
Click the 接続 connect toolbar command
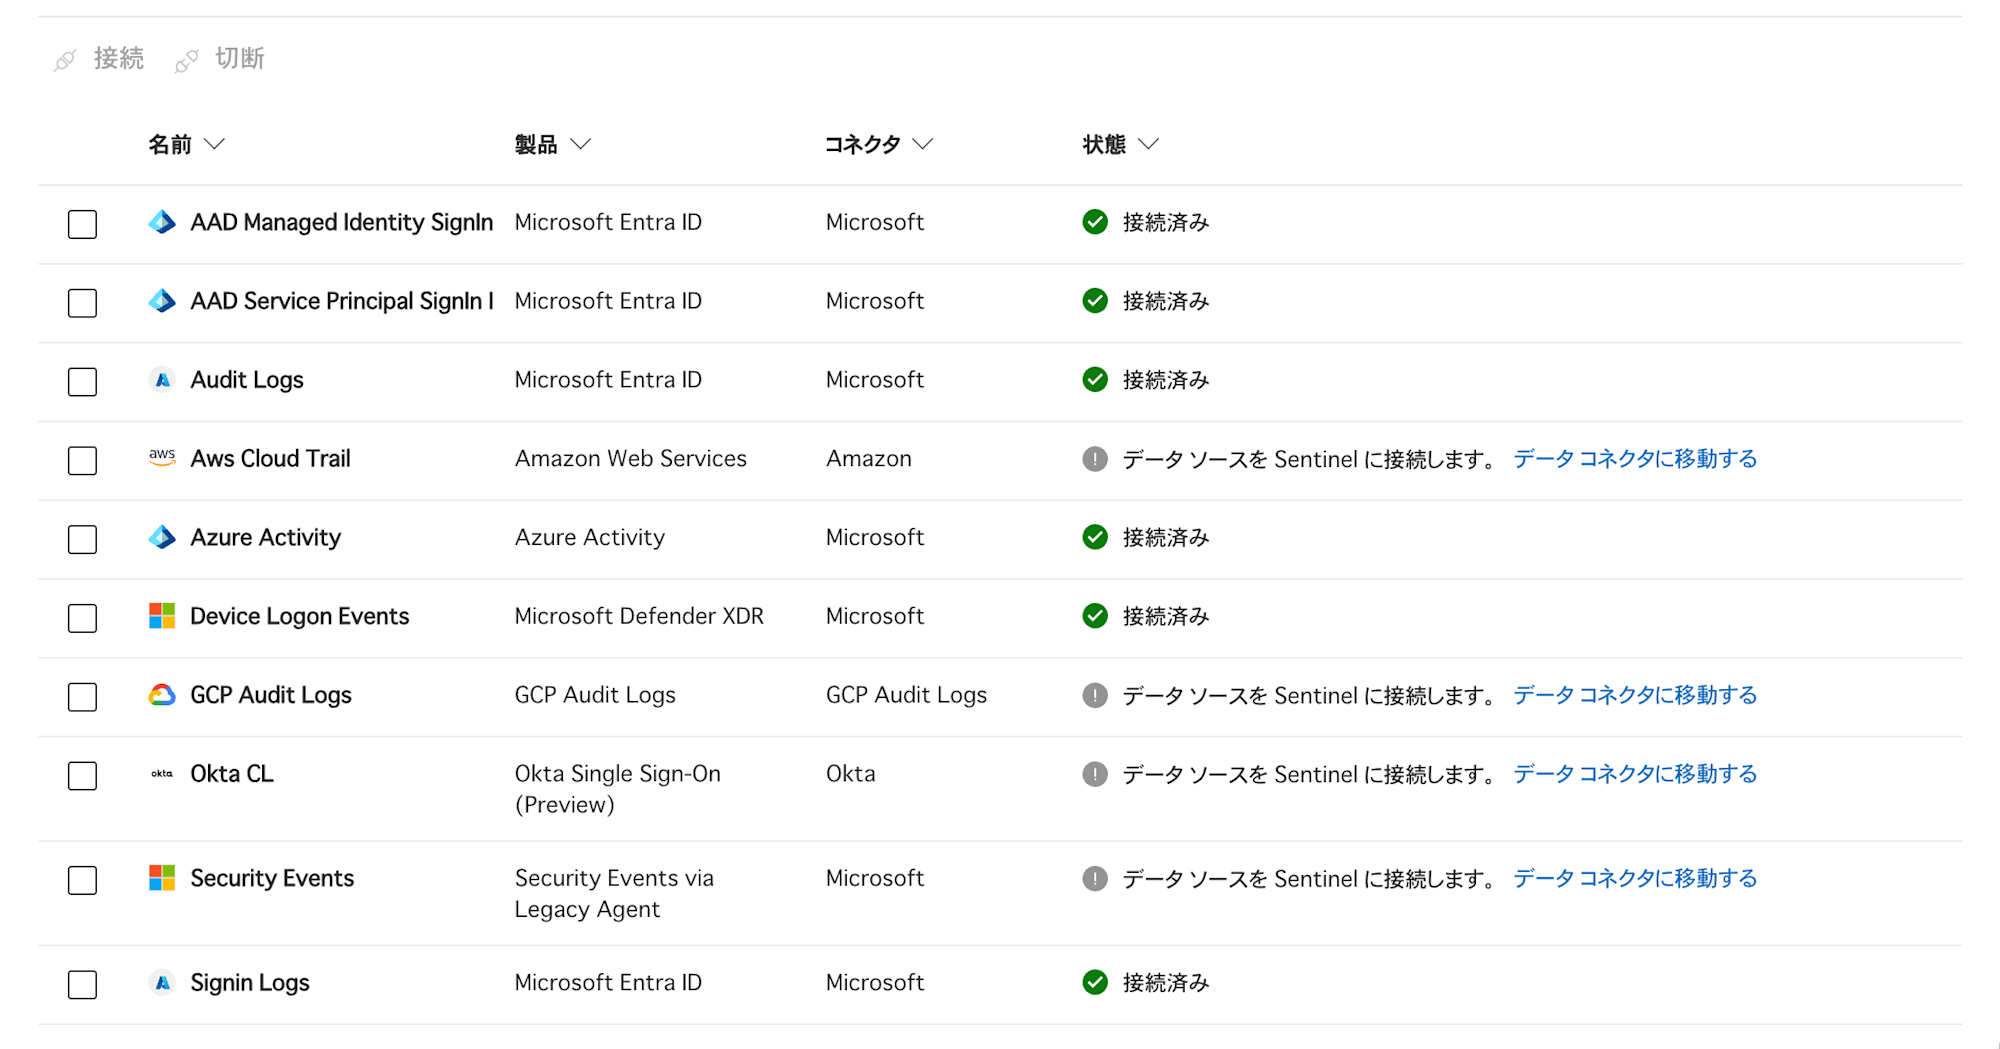click(99, 59)
